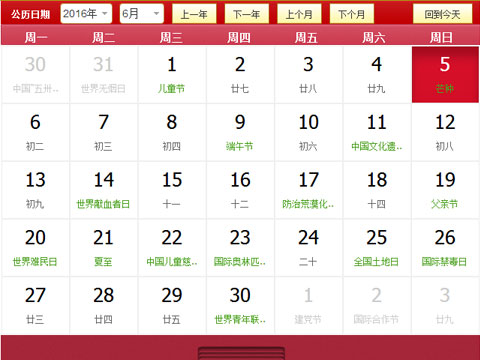The width and height of the screenshot is (480, 360).
Task: Expand the bottom pull handle panel
Action: [x=241, y=353]
